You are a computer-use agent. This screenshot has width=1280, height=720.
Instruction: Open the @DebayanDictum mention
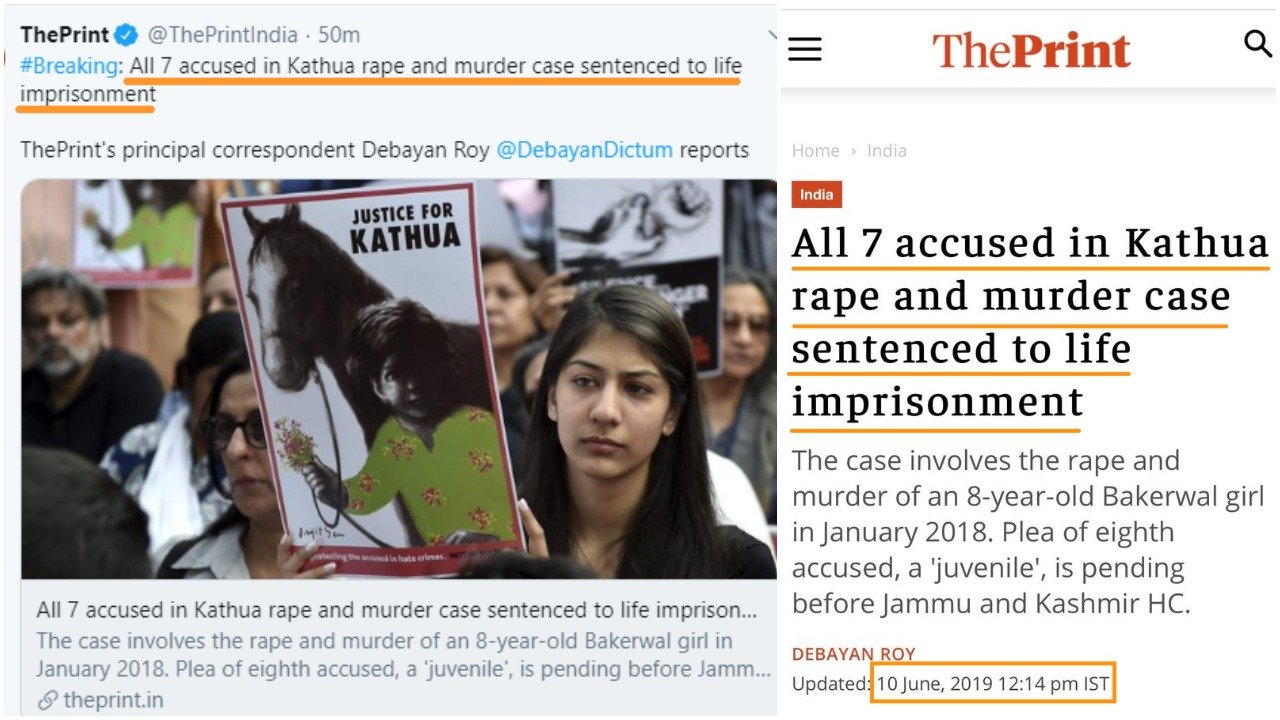point(584,150)
